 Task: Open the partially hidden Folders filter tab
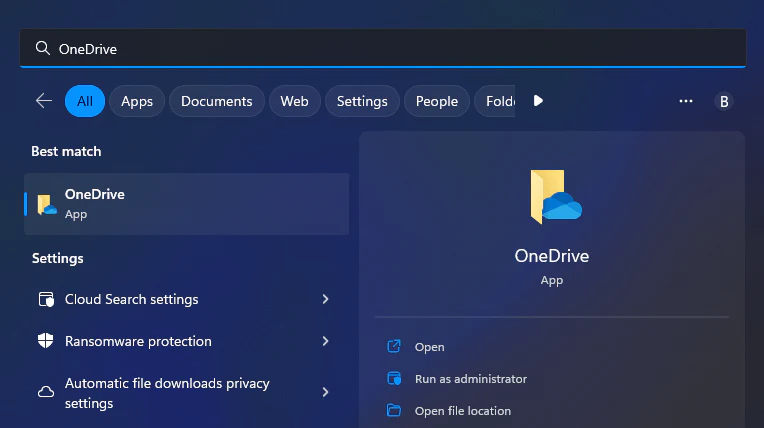[495, 101]
